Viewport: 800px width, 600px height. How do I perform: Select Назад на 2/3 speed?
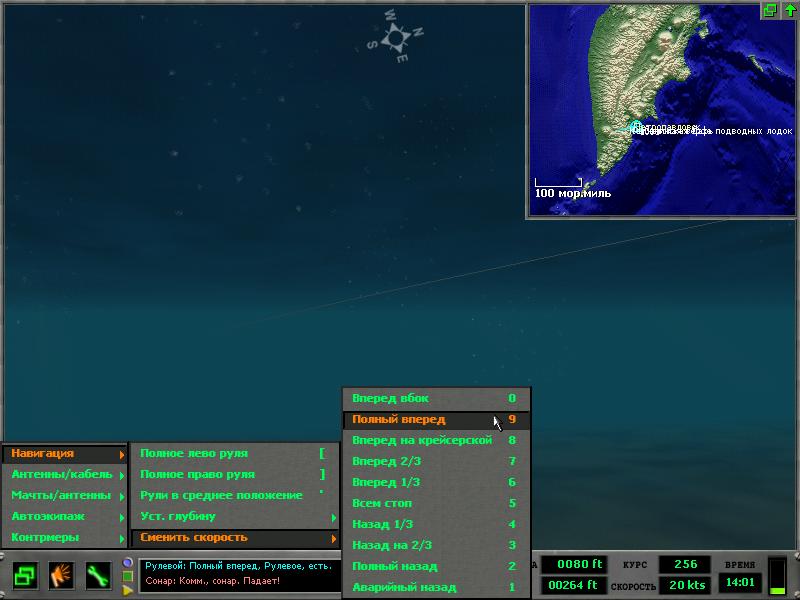(x=436, y=545)
